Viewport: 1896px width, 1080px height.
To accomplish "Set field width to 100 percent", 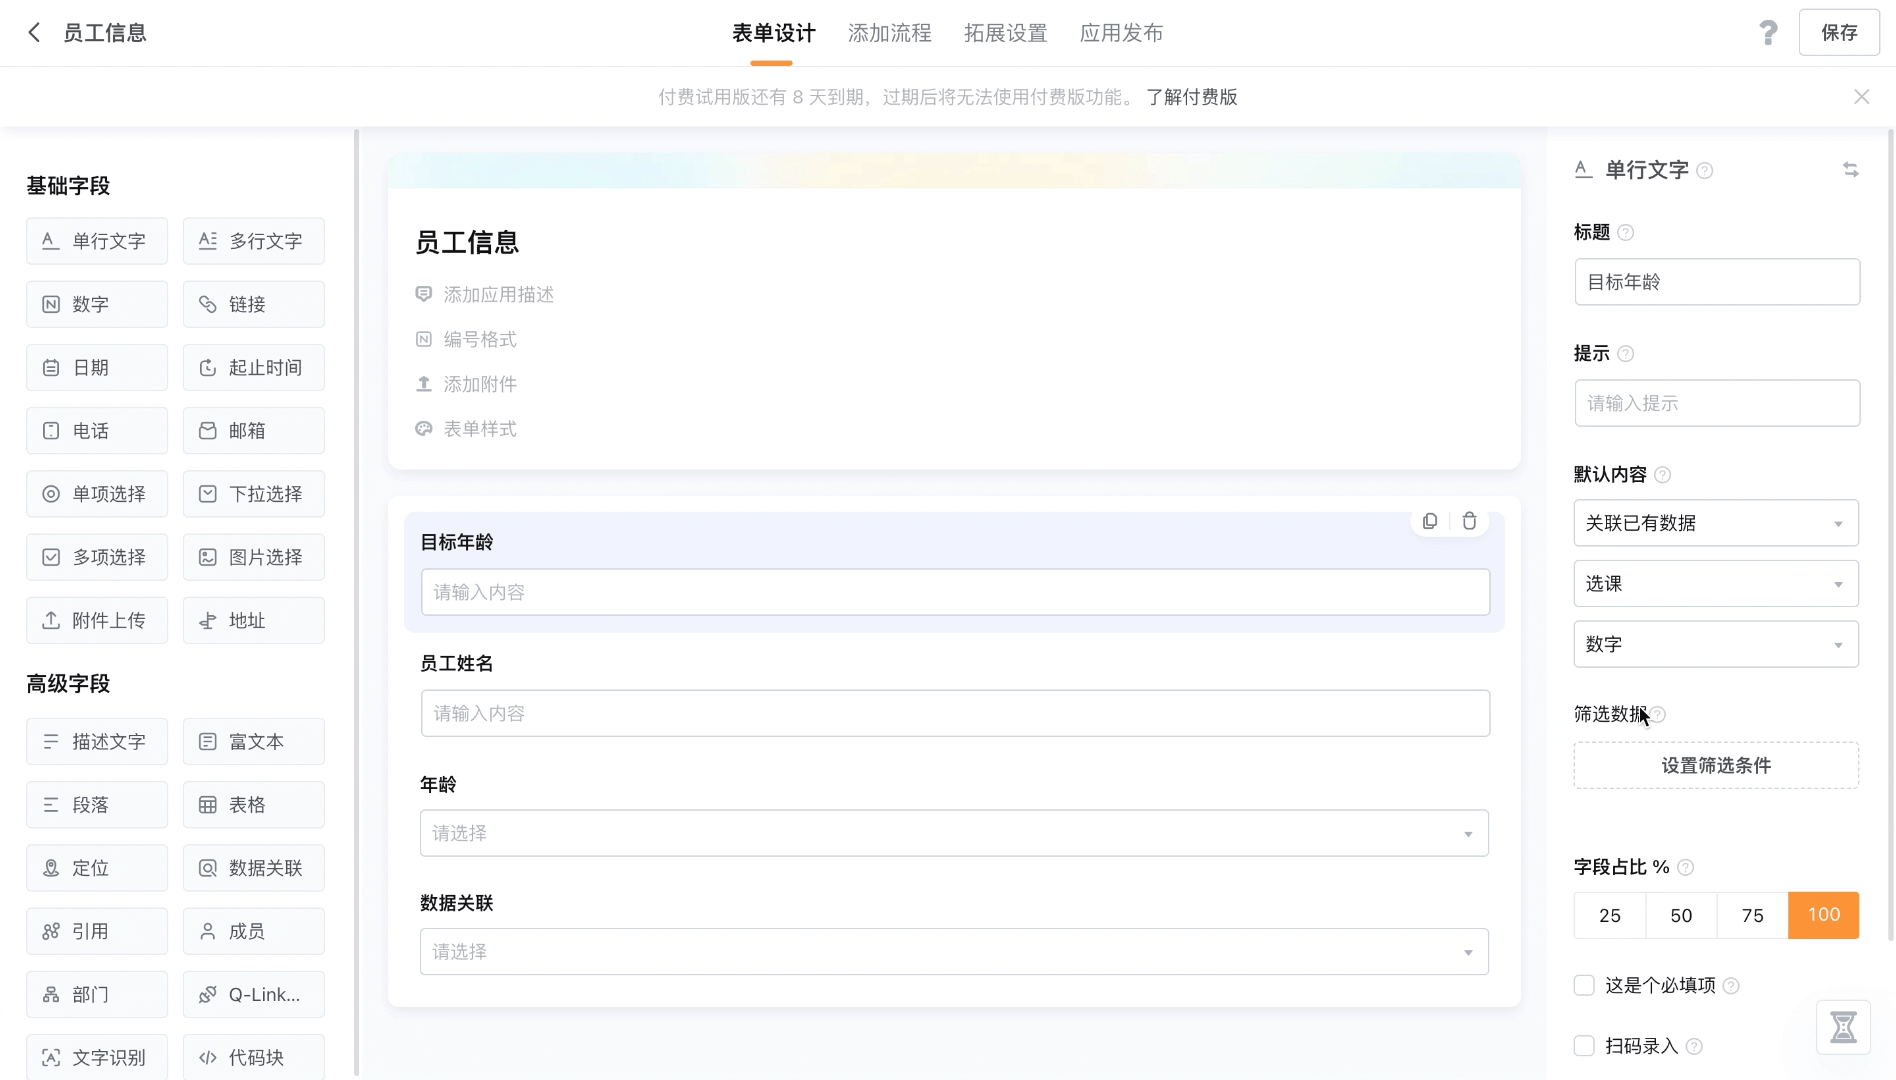I will [1824, 915].
